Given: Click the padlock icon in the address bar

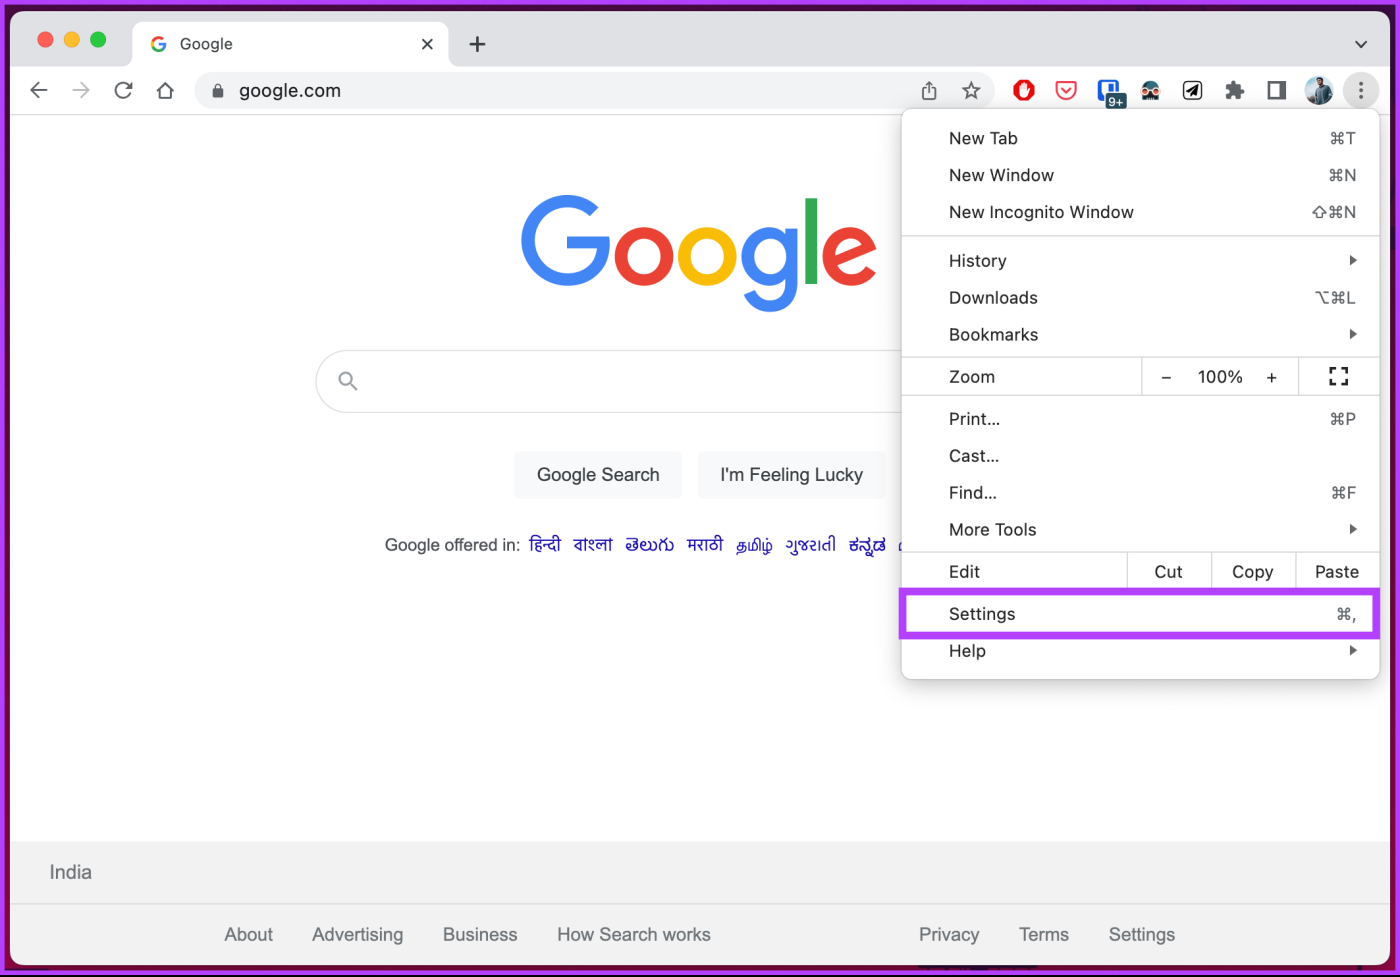Looking at the screenshot, I should [x=217, y=90].
